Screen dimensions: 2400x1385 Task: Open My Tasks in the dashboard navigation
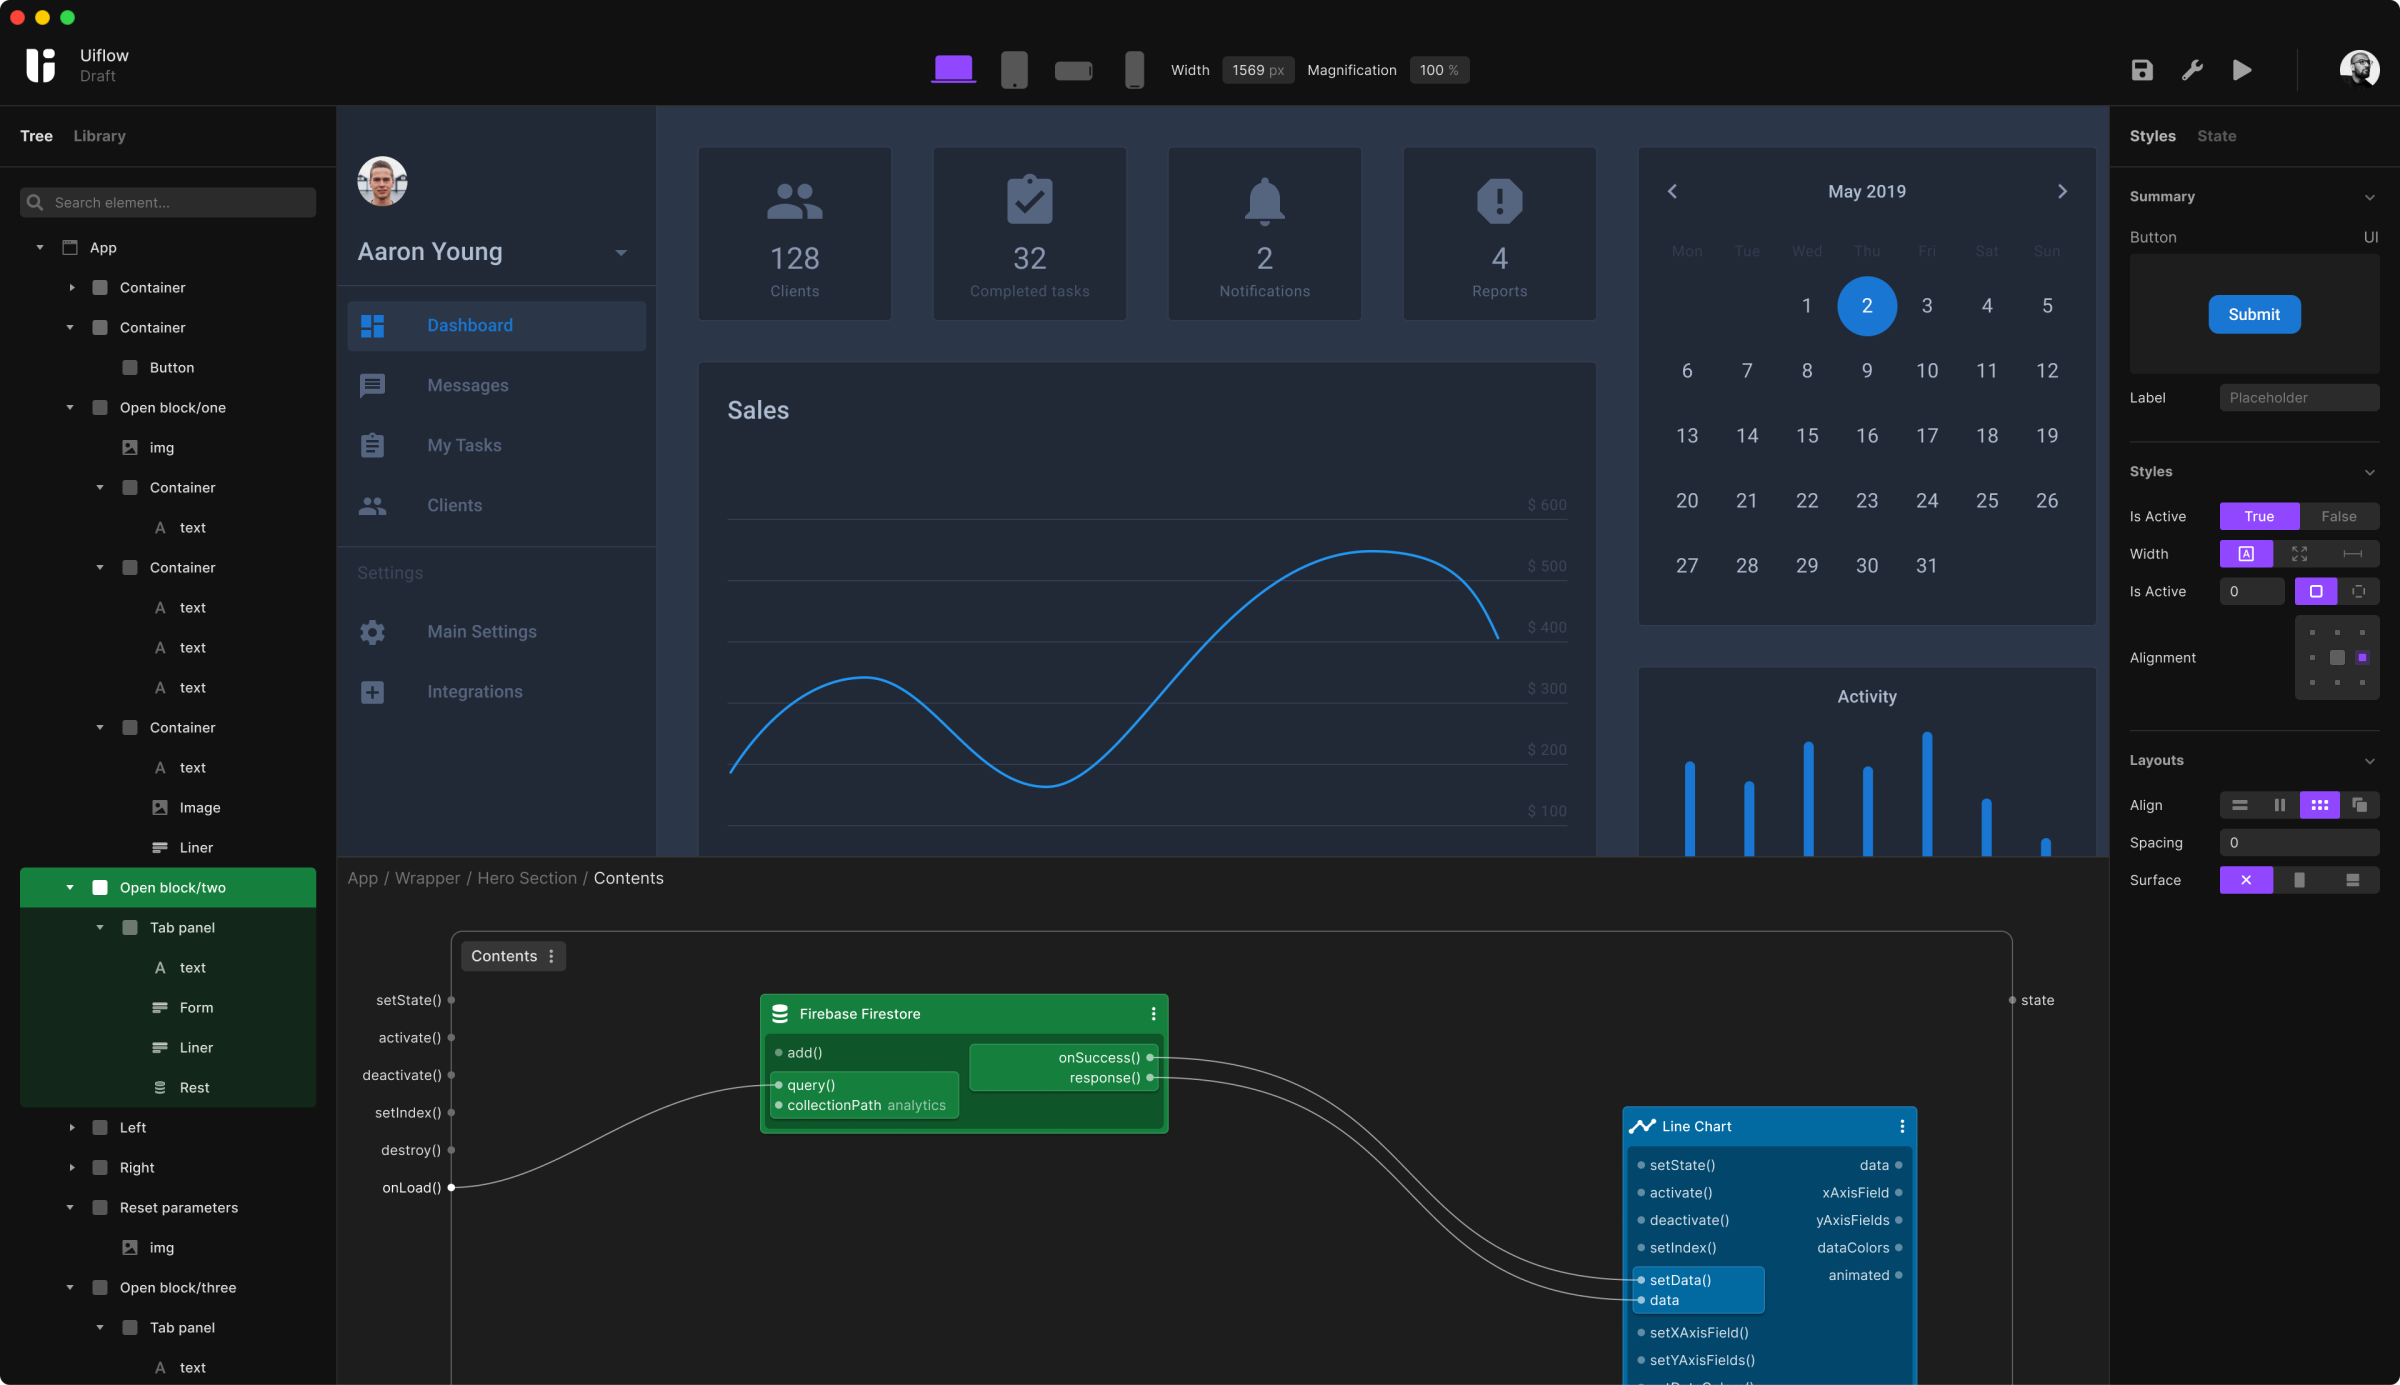click(x=464, y=445)
